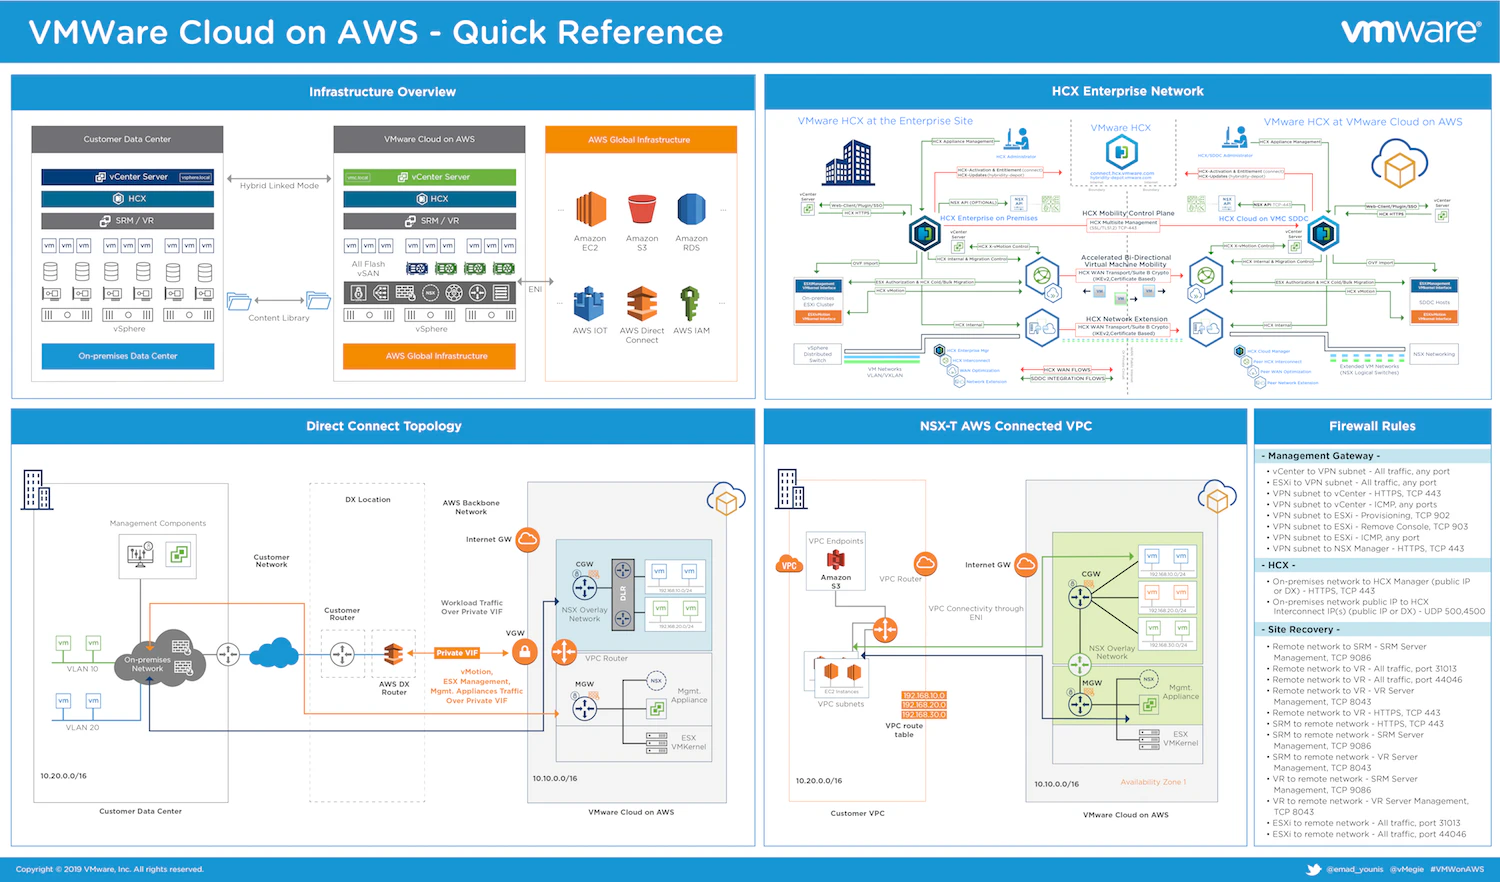Click the #VMWonAWS hashtag
Viewport: 1500px width, 882px height.
(1457, 870)
